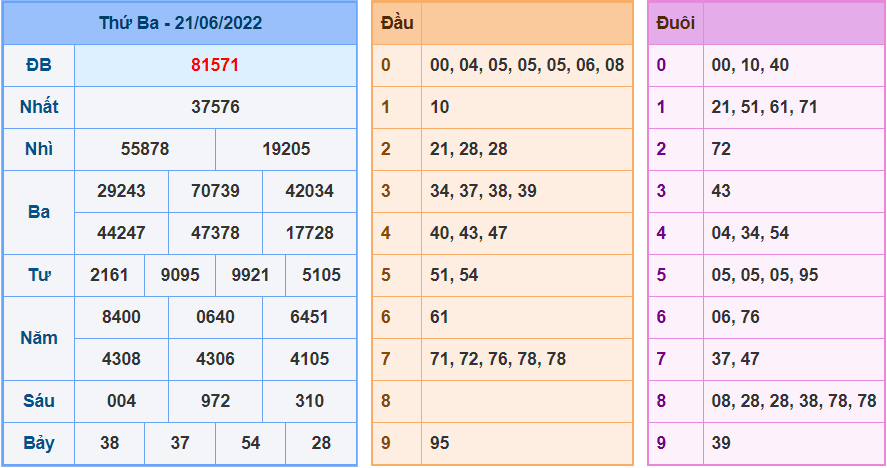Select second prize number 19205
887x468 pixels.
click(x=286, y=149)
